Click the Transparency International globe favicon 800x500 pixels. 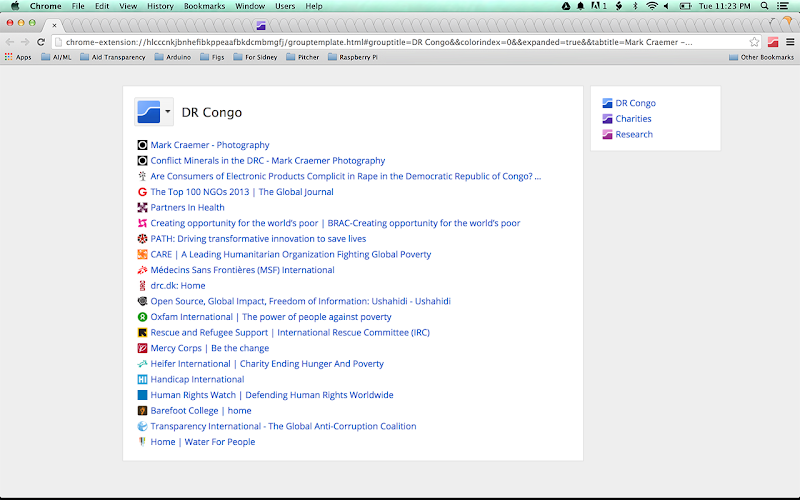click(142, 427)
